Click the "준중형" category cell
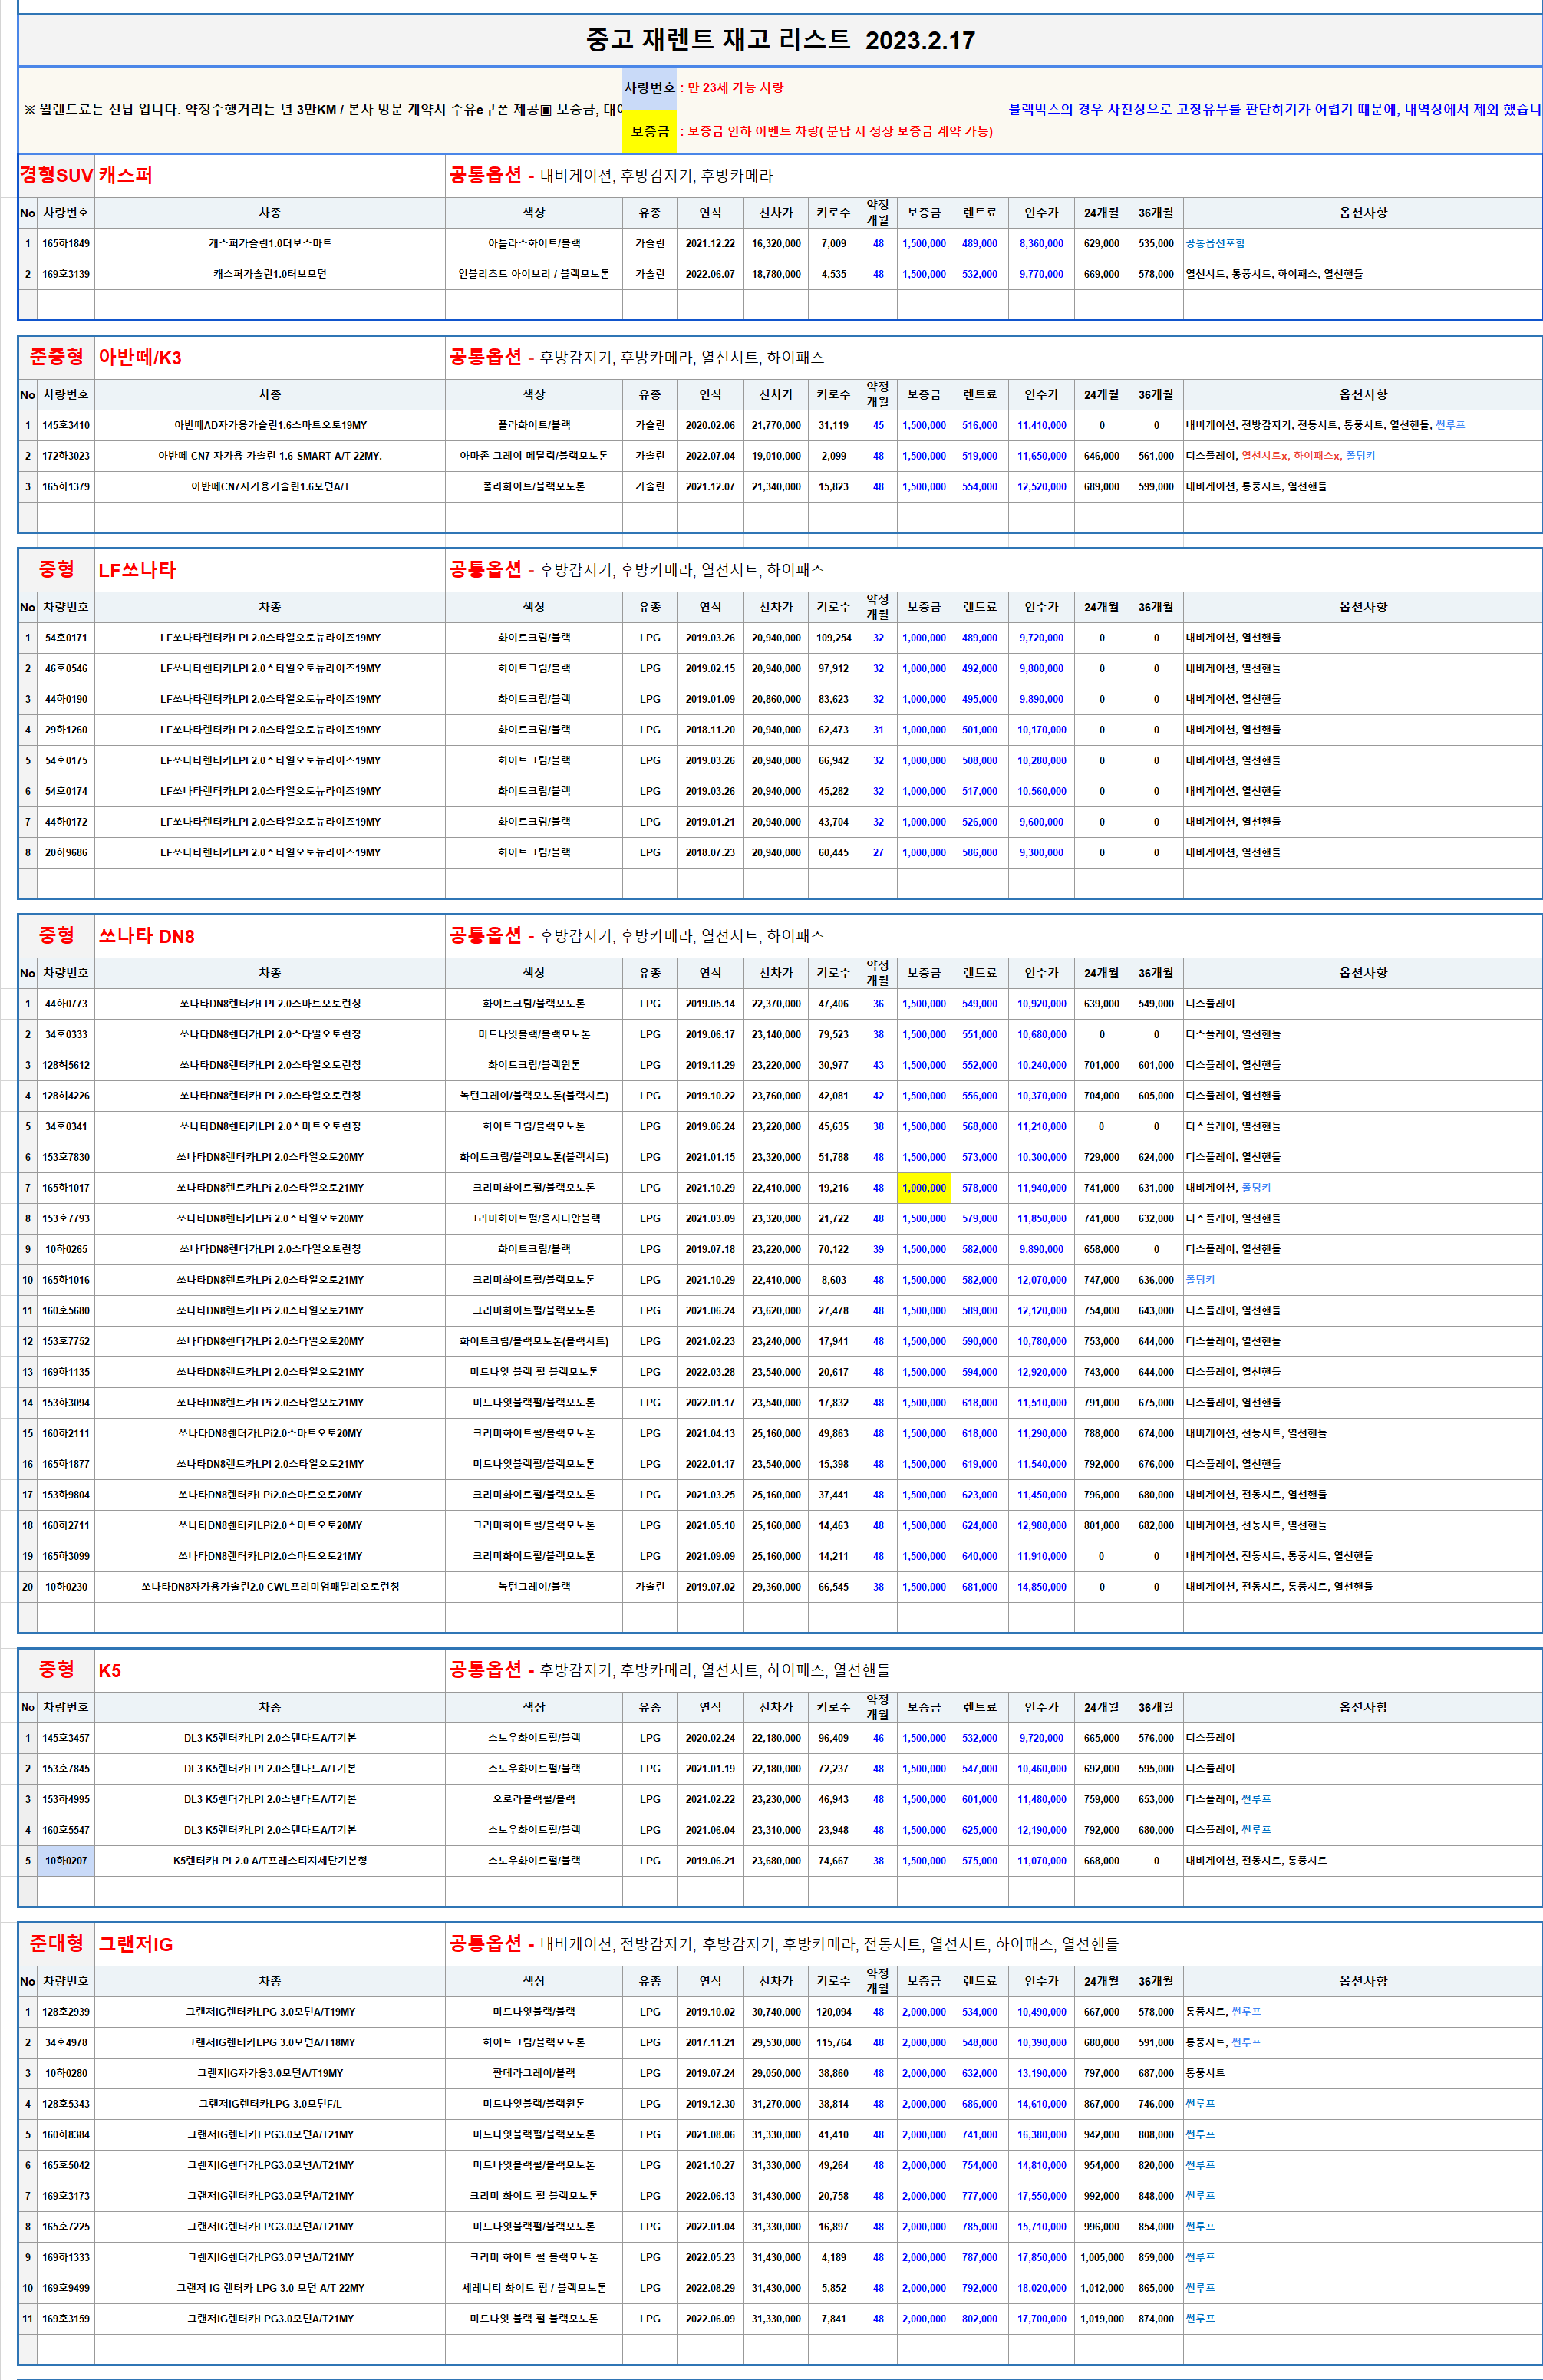The height and width of the screenshot is (2380, 1543). coord(56,357)
